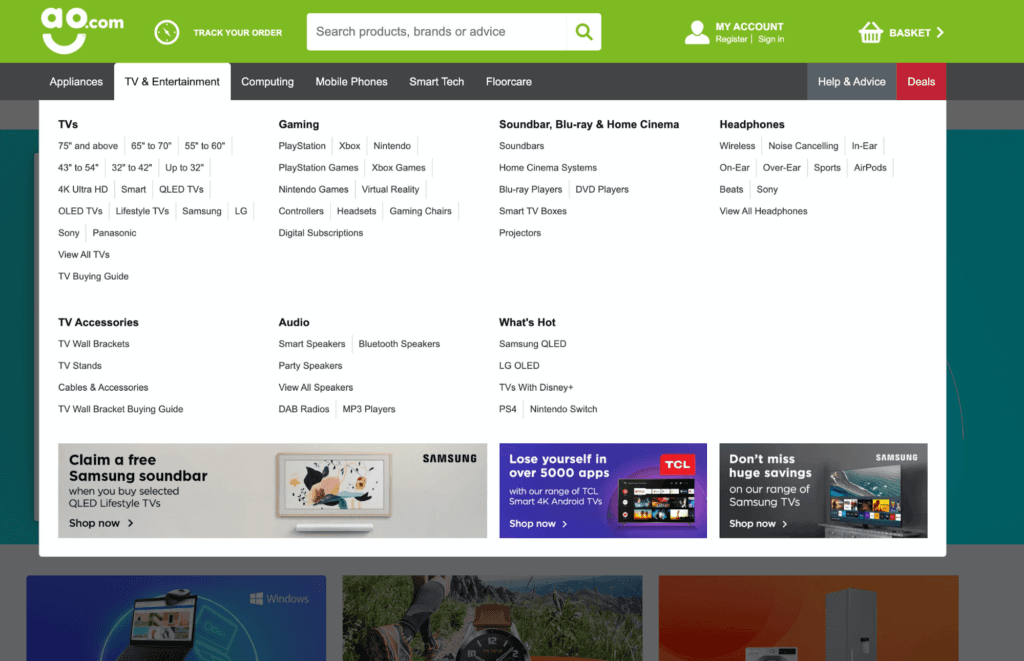Open the Mobile Phones menu

pyautogui.click(x=351, y=82)
